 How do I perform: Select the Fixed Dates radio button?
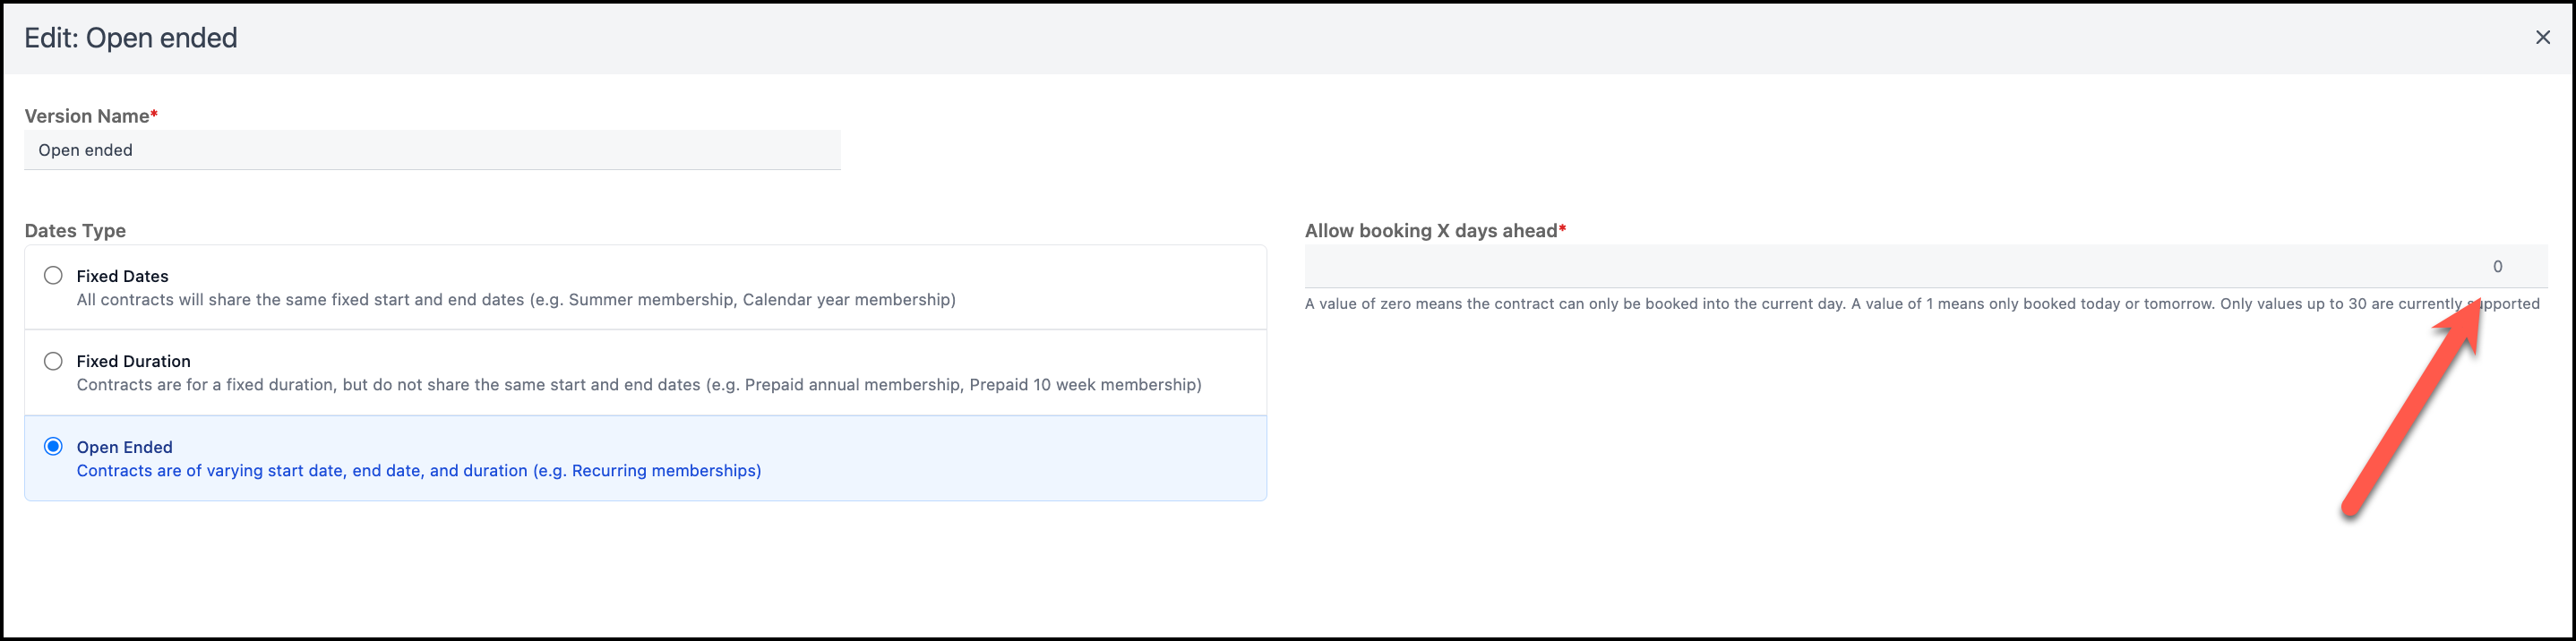[53, 275]
